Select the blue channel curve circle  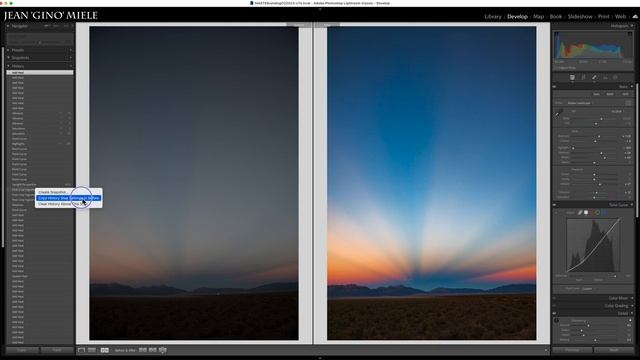[x=604, y=213]
